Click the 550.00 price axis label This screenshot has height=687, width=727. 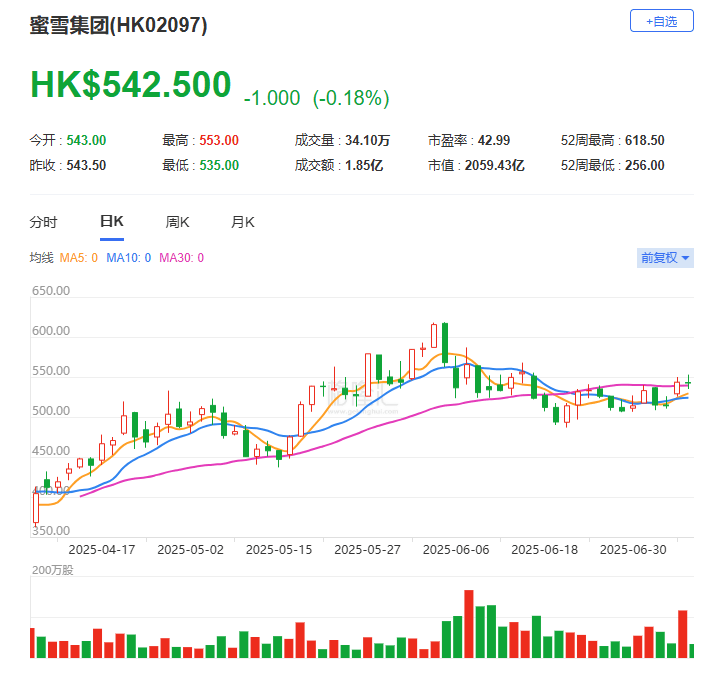(51, 371)
